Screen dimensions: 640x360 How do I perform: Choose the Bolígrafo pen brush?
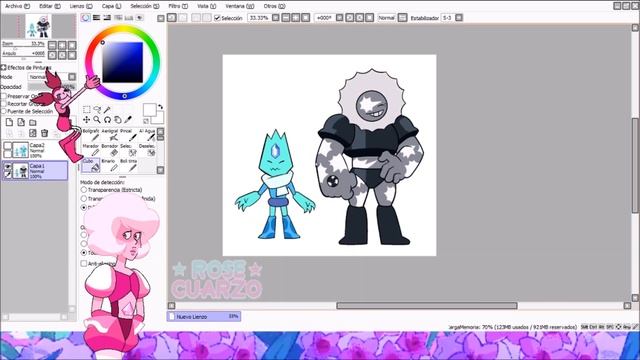click(x=91, y=135)
